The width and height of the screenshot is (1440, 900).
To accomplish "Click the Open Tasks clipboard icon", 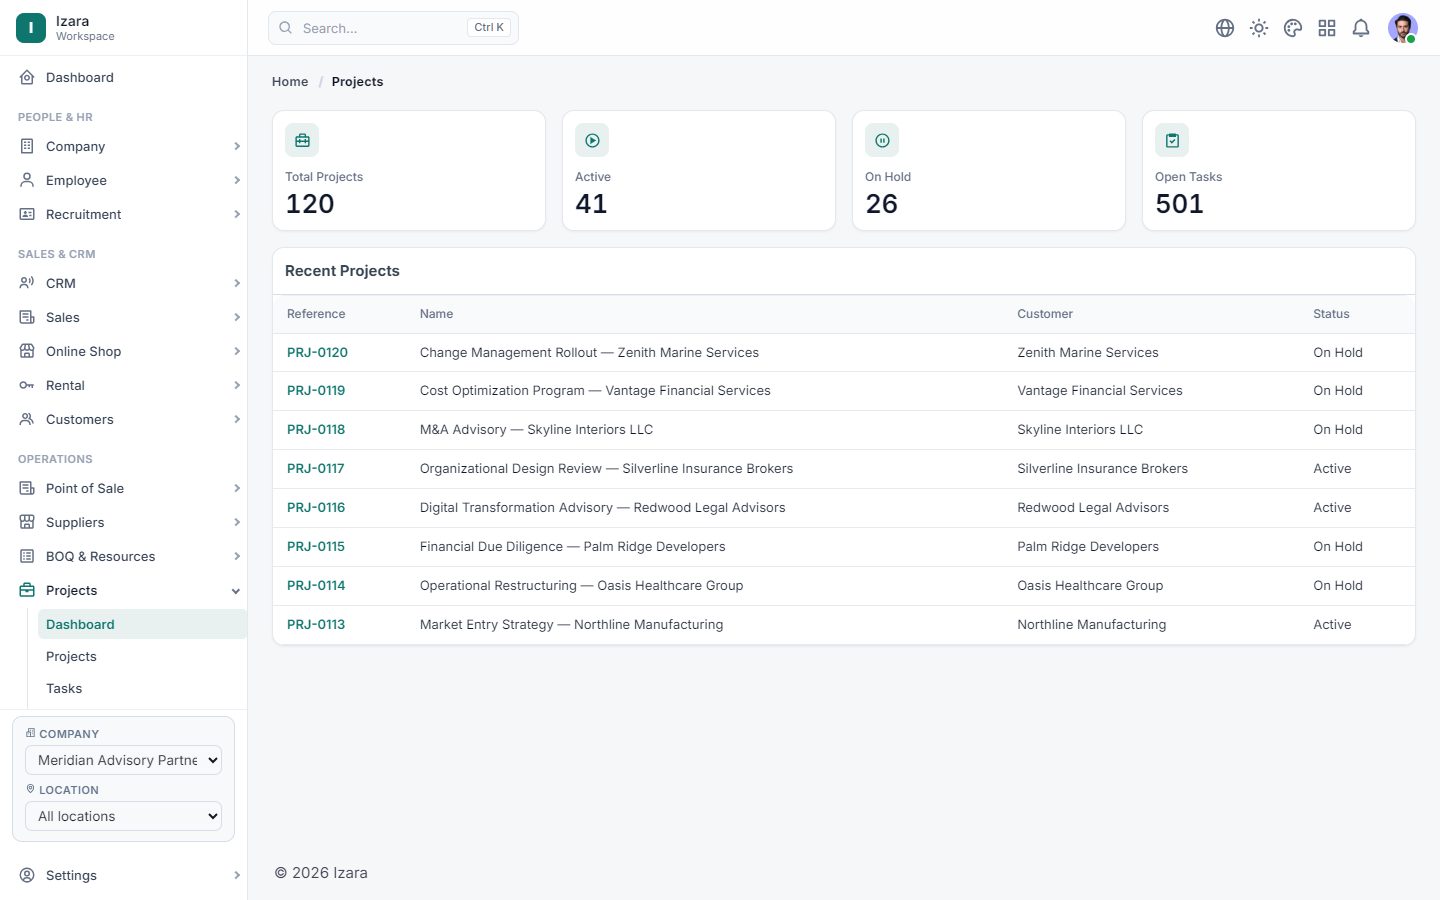I will pyautogui.click(x=1172, y=141).
